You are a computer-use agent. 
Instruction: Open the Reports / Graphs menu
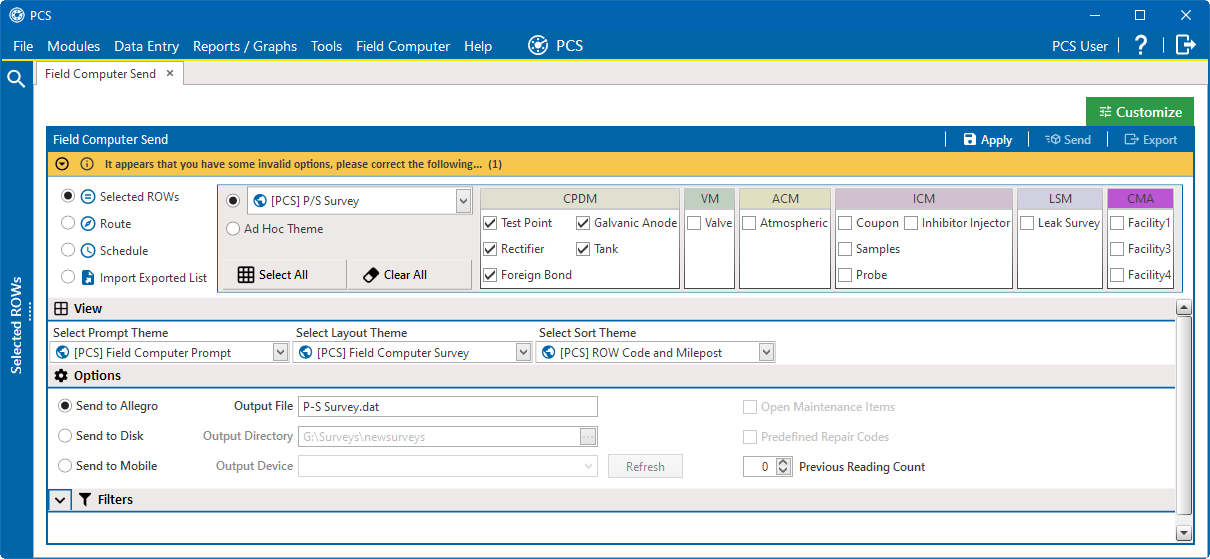point(245,46)
